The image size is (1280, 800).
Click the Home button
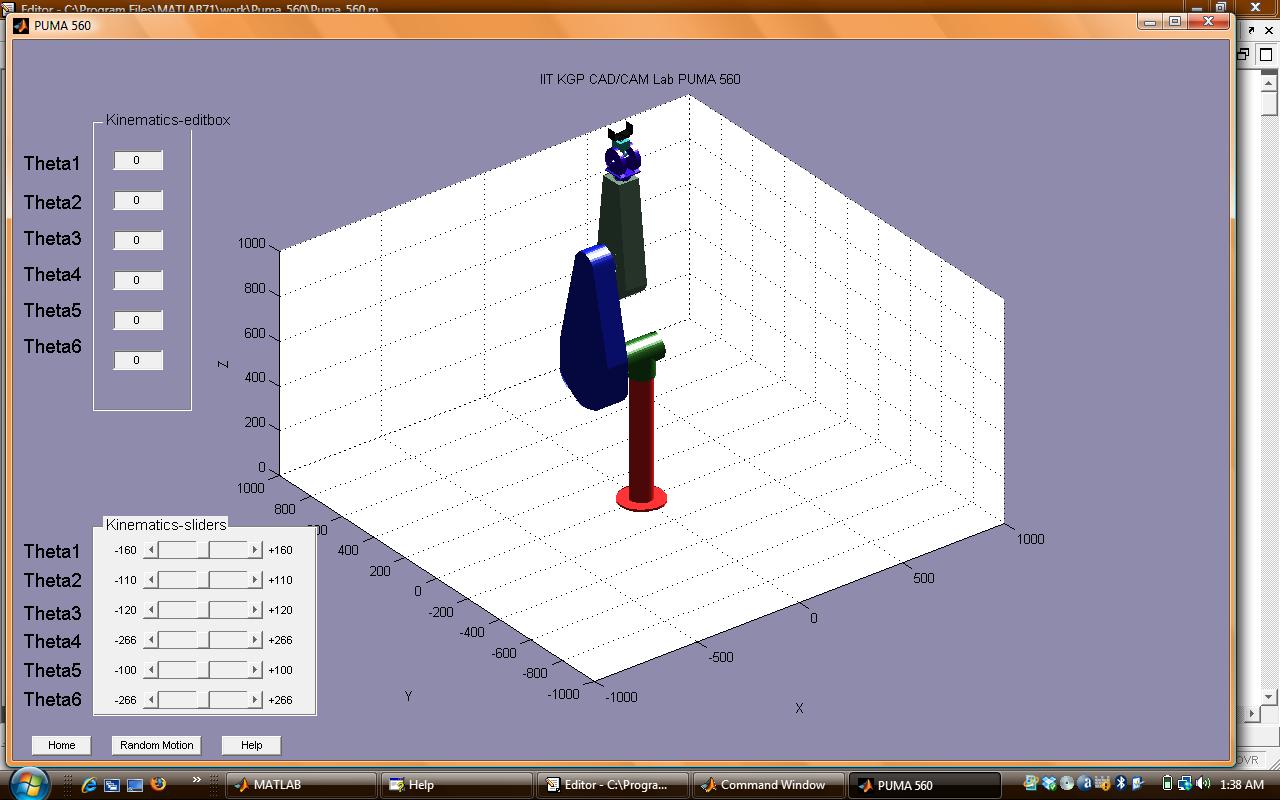(61, 745)
